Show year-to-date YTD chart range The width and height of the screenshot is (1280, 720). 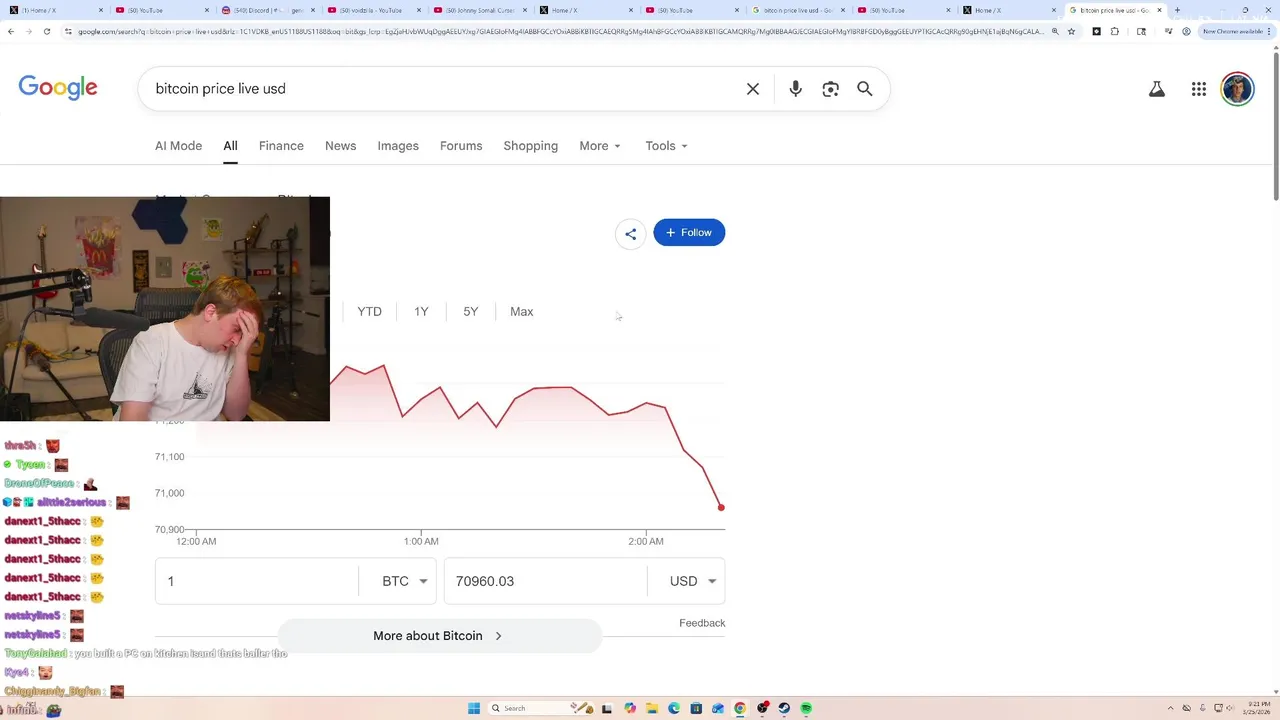coord(369,312)
